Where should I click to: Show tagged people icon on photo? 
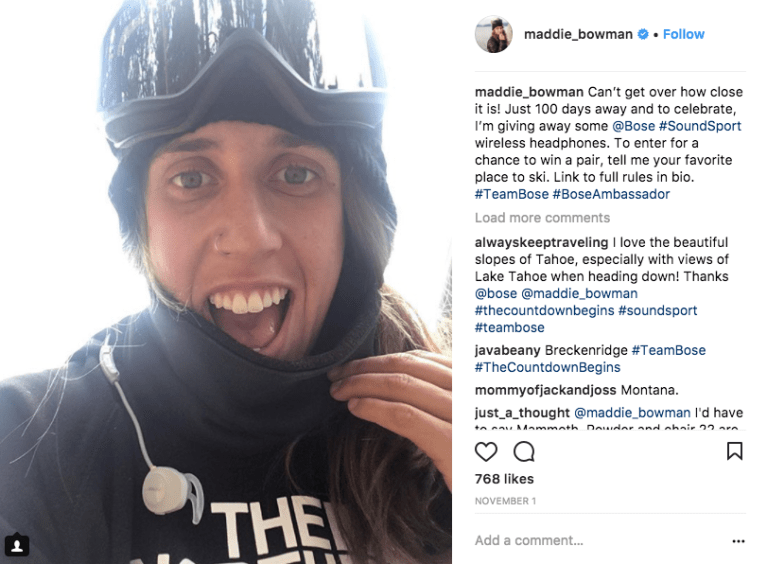pos(17,545)
